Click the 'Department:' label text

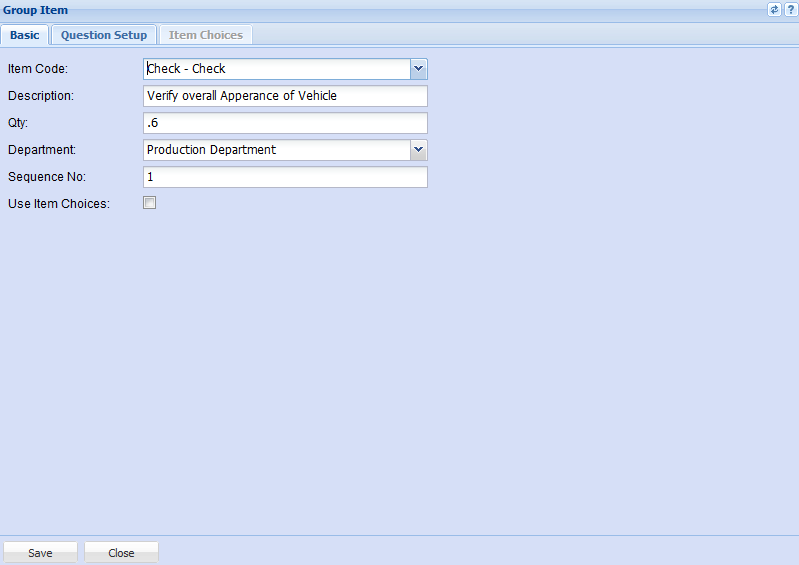tap(42, 150)
